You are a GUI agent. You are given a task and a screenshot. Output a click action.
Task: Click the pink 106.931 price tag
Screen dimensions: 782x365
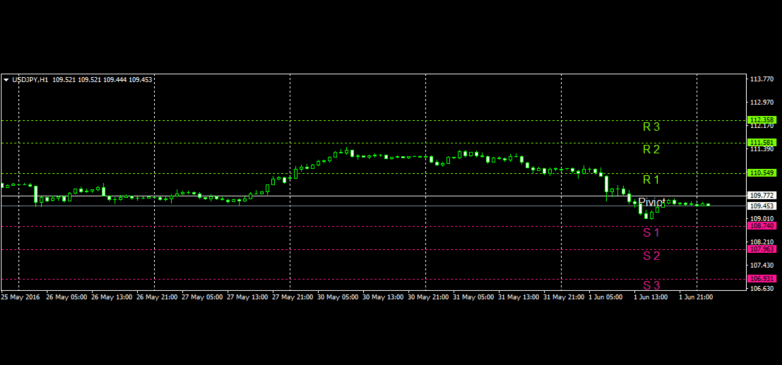pos(763,279)
